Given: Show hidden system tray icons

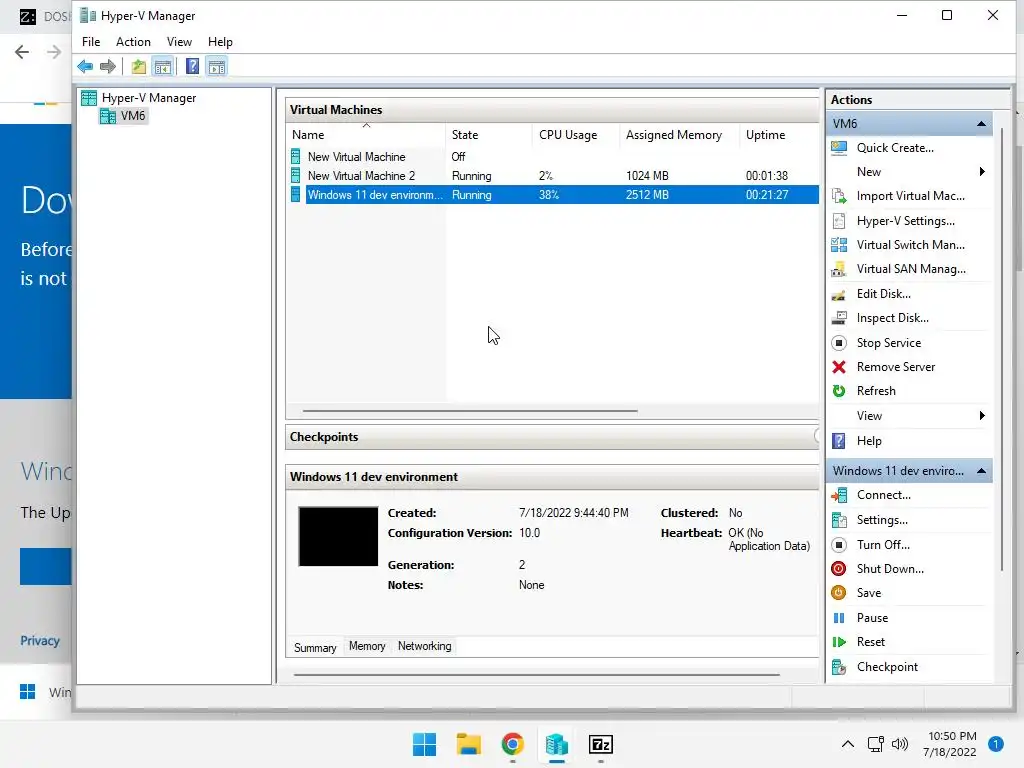Looking at the screenshot, I should [x=848, y=744].
